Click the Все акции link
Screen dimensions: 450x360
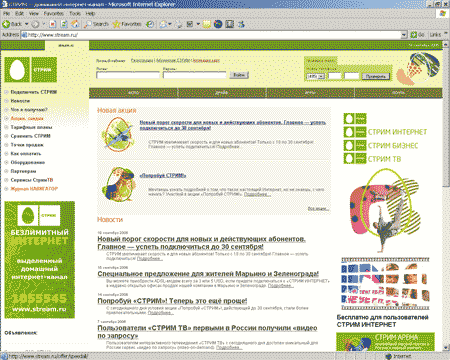coord(318,209)
